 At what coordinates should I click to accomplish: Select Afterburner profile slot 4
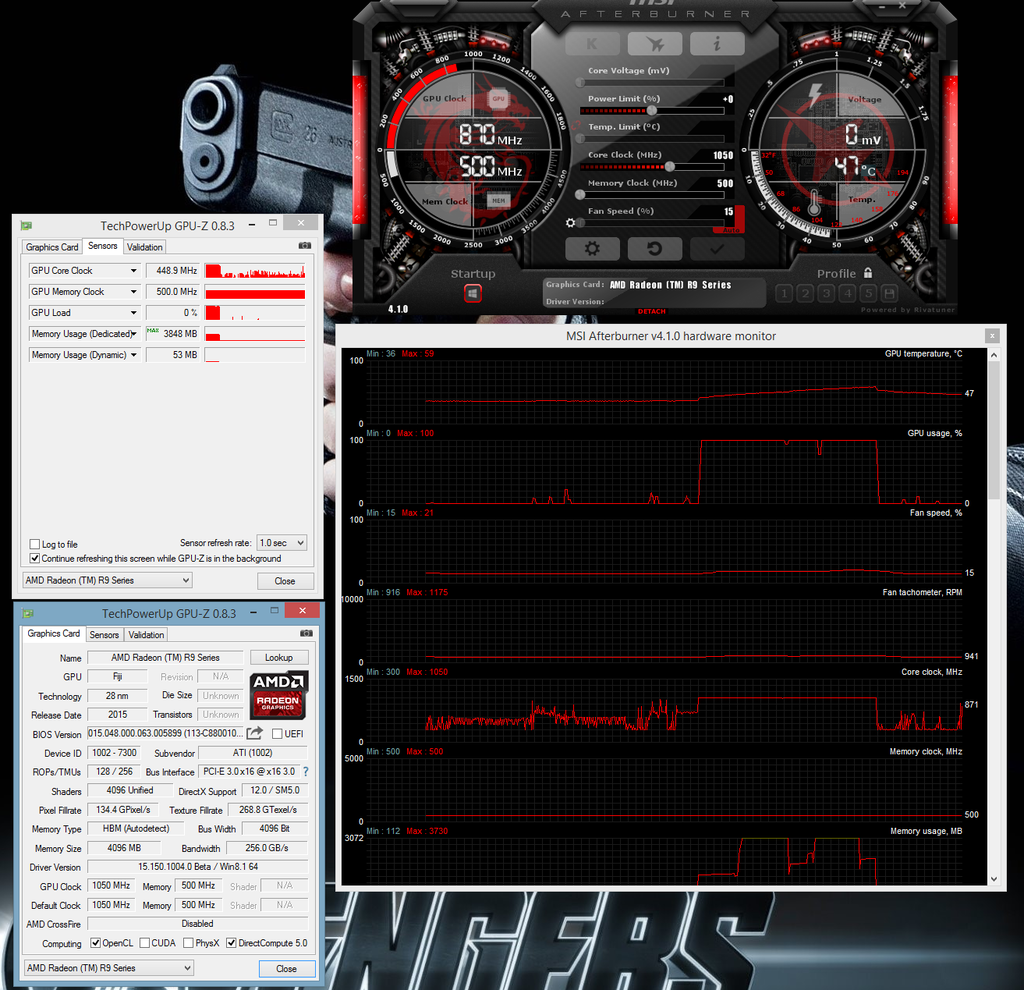click(x=847, y=293)
